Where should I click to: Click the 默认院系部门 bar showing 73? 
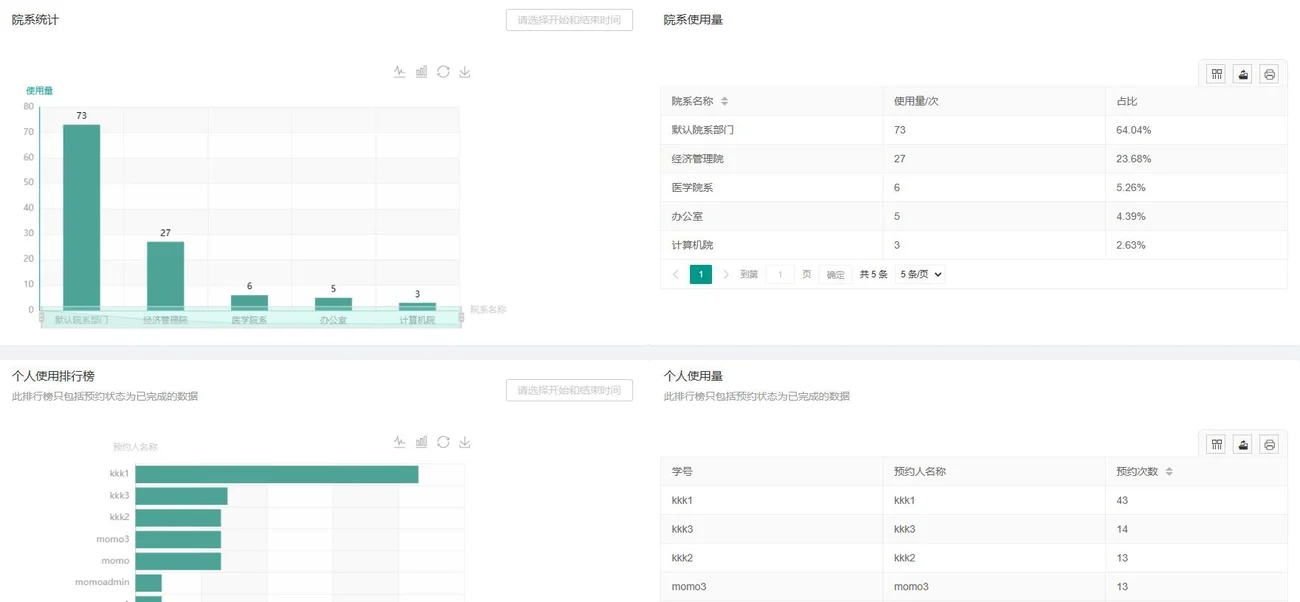click(x=81, y=217)
